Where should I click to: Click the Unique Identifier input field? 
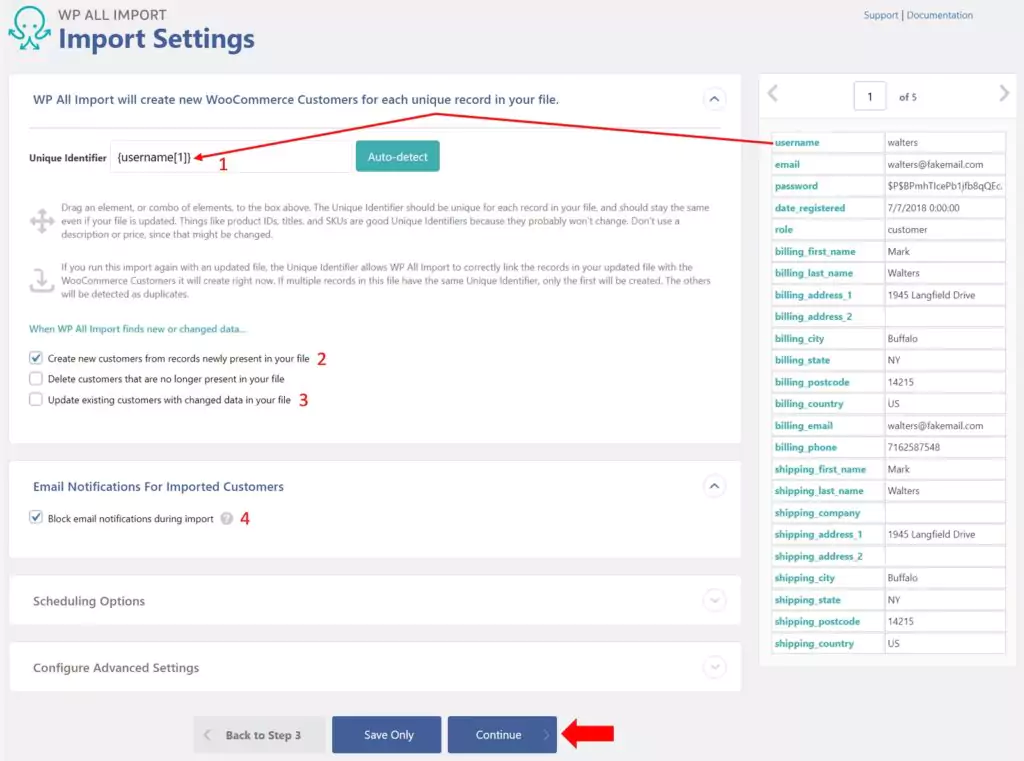click(231, 157)
